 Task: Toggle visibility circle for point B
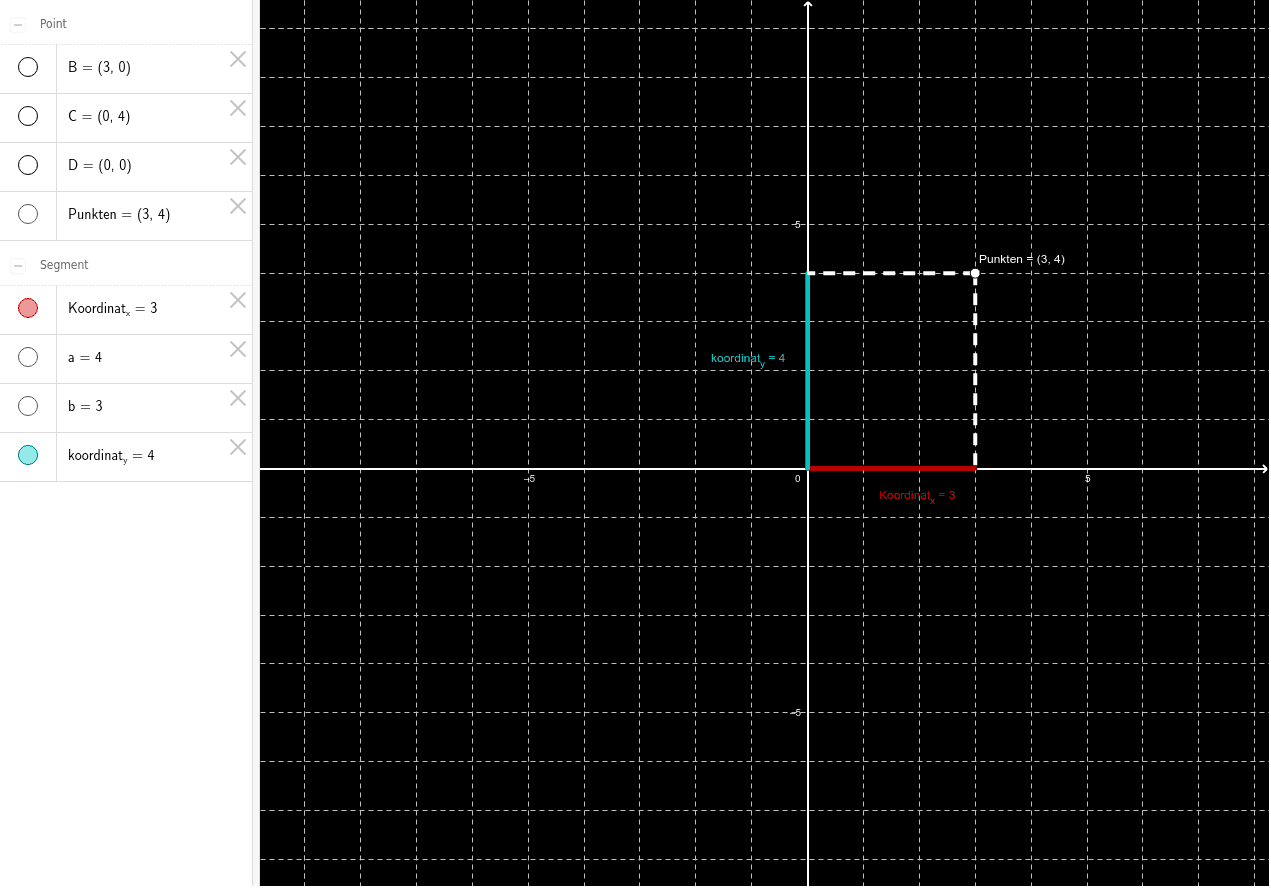pyautogui.click(x=28, y=67)
